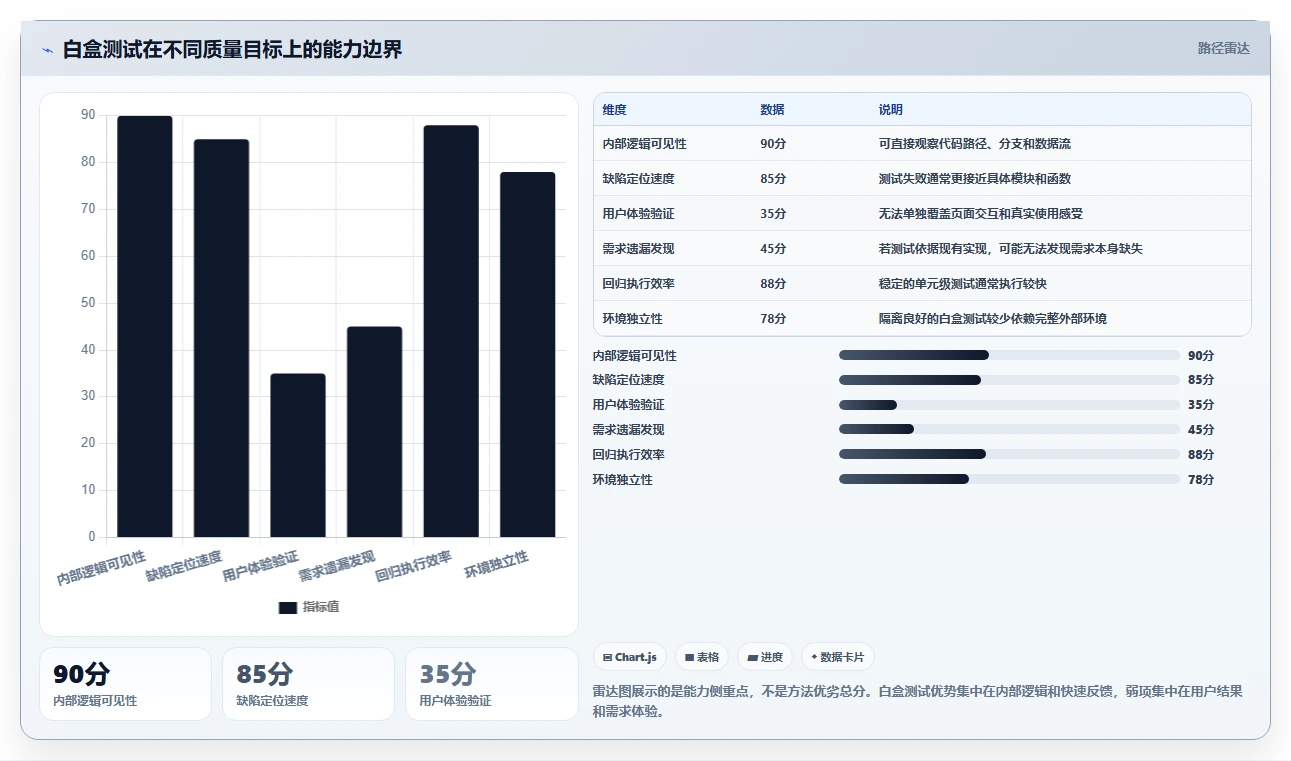Select the 进度 tag chip
The image size is (1291, 761).
[x=765, y=657]
